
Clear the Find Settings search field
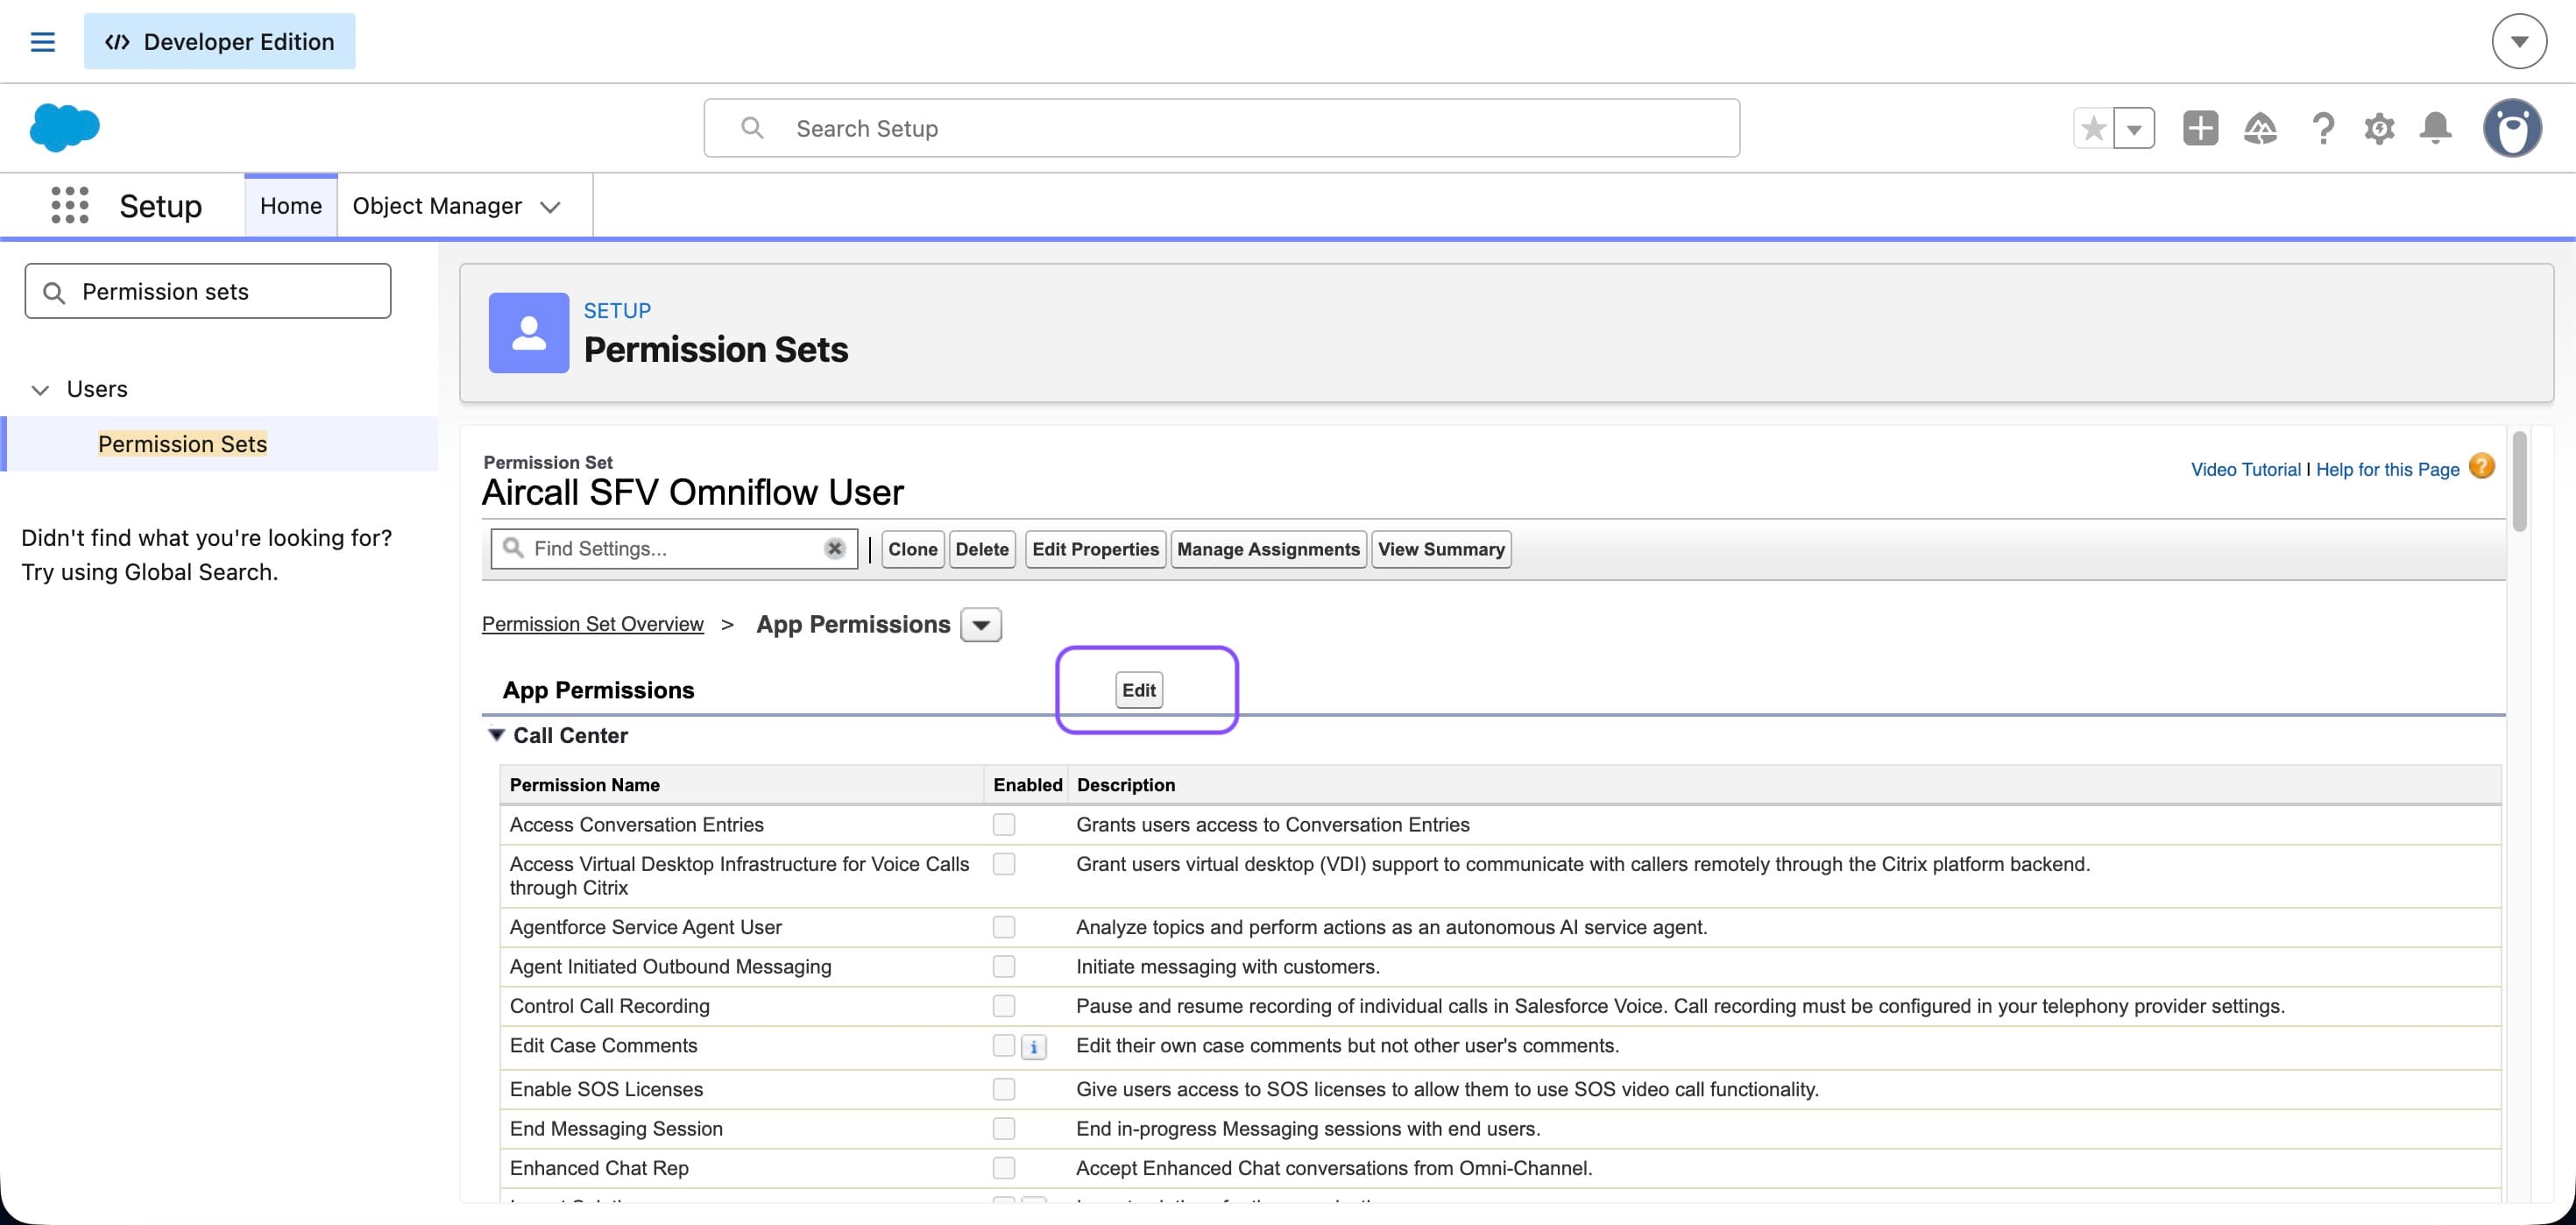835,548
